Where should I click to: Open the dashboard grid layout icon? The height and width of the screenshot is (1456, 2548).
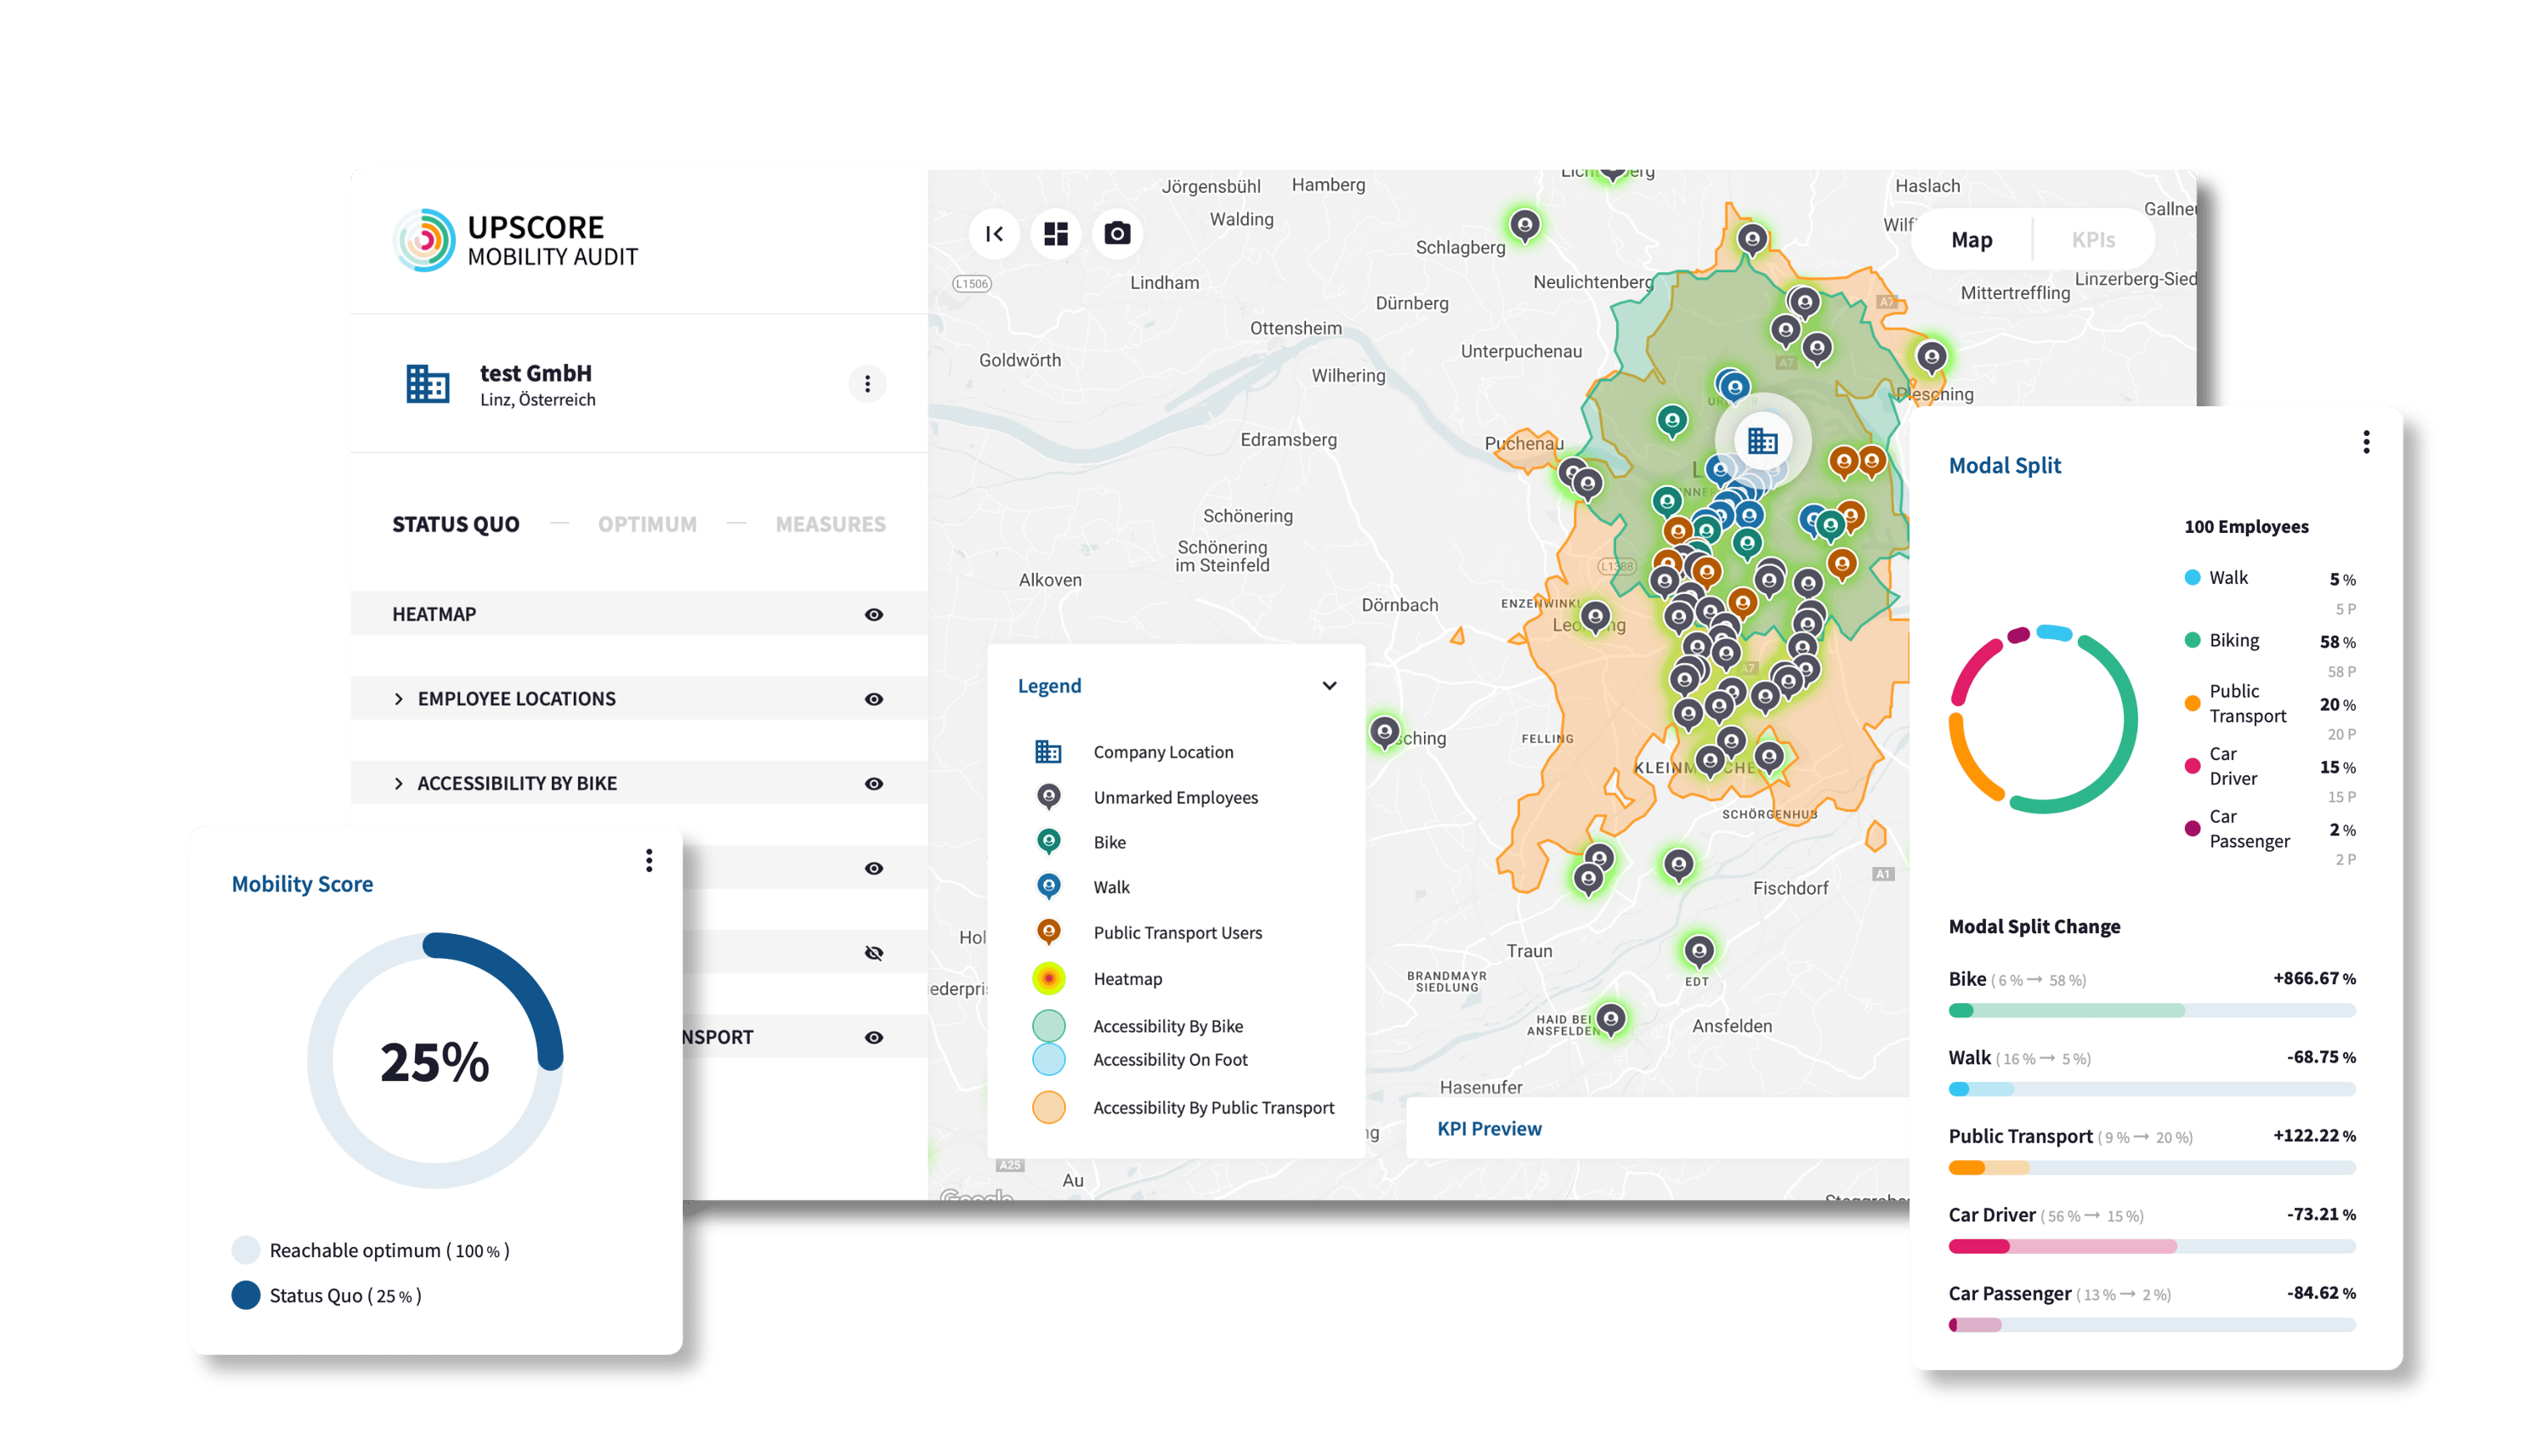[1056, 234]
